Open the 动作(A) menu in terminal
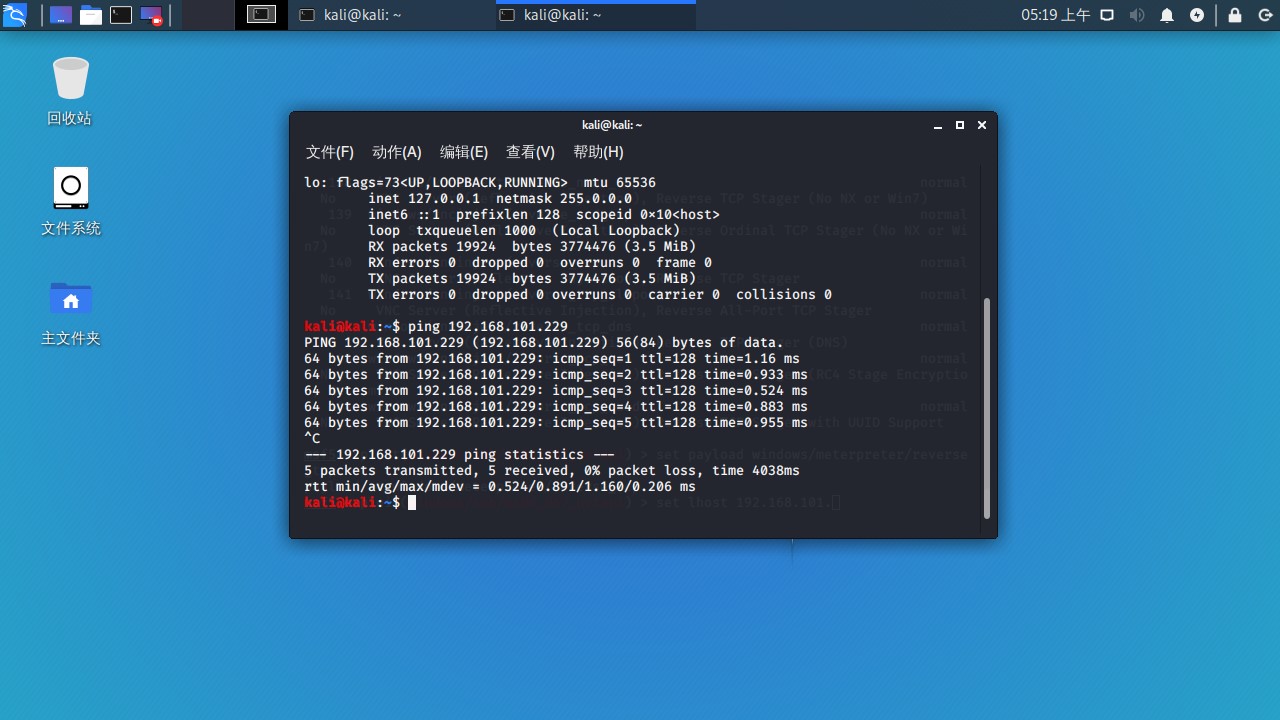The width and height of the screenshot is (1280, 720). 397,152
